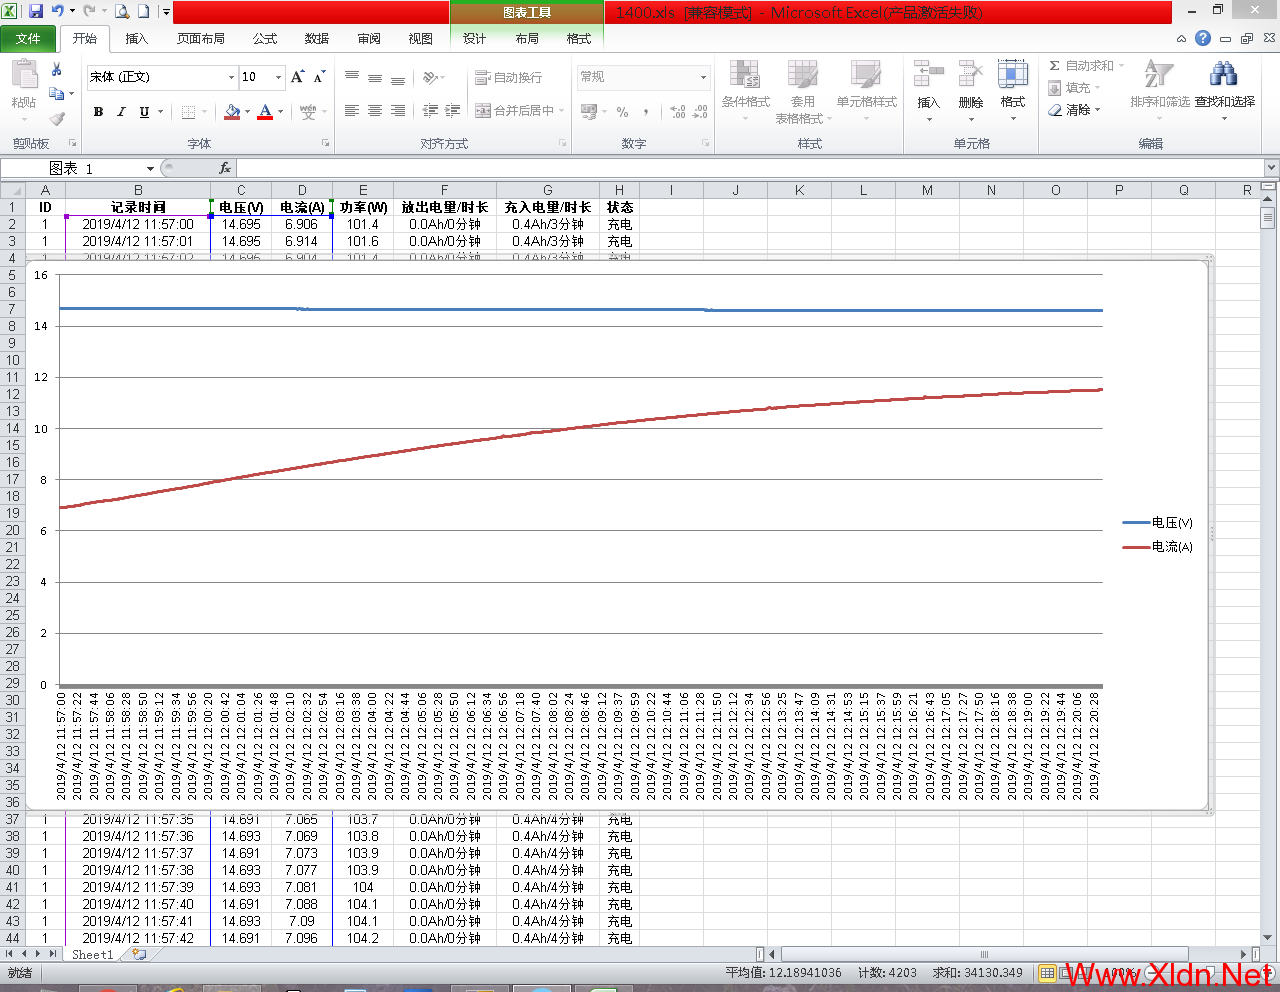This screenshot has height=992, width=1280.
Task: Open the font name dropdown 宋体 (正文)
Action: pos(231,77)
